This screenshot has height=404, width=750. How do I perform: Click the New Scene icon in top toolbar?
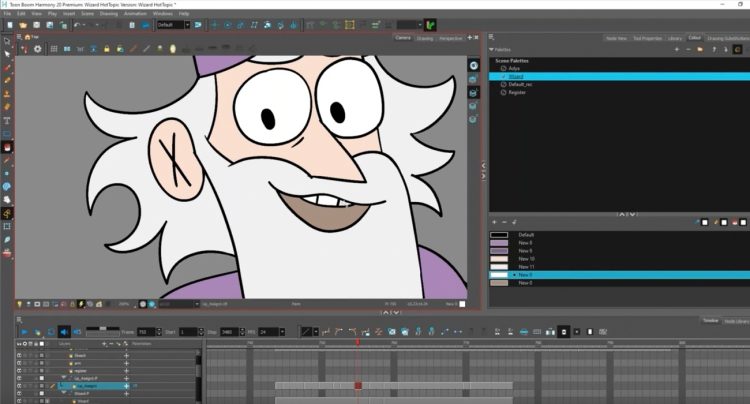coord(10,25)
